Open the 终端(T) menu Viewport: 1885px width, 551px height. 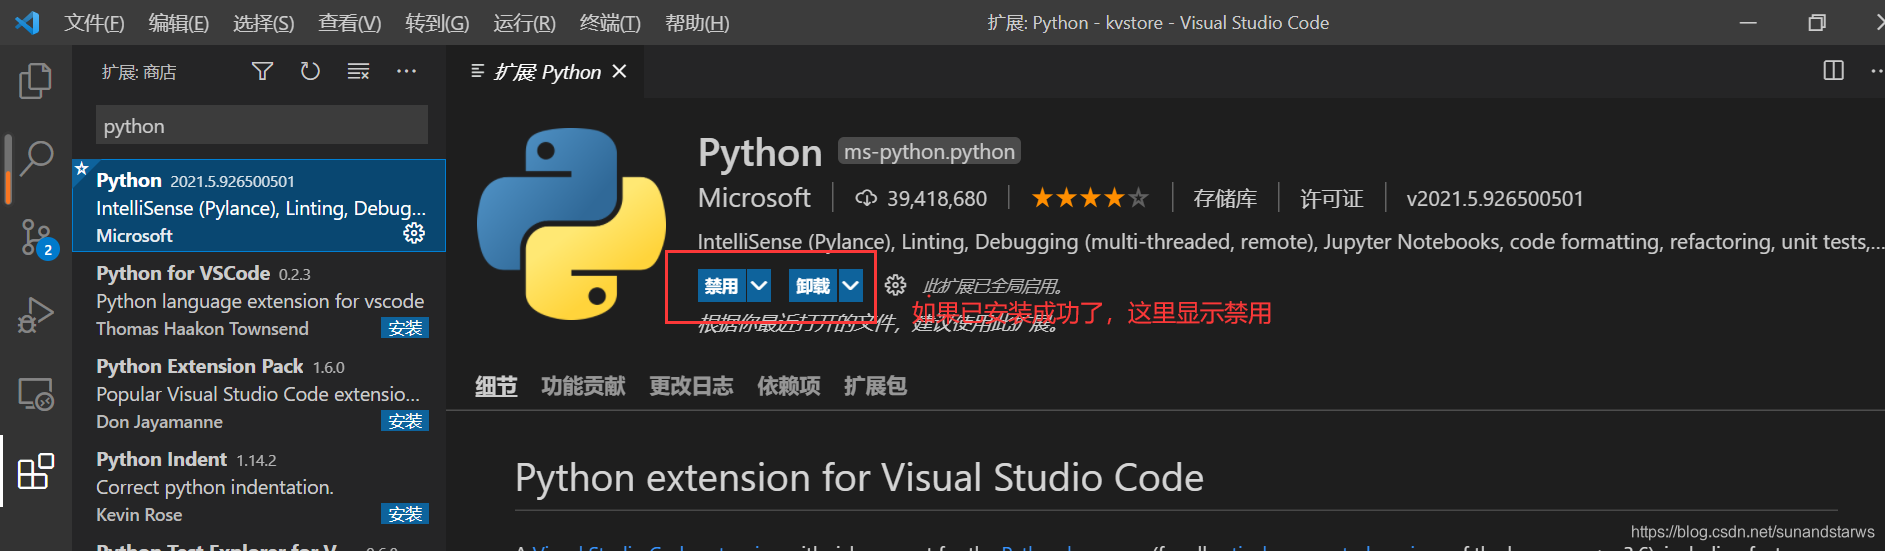[x=610, y=23]
